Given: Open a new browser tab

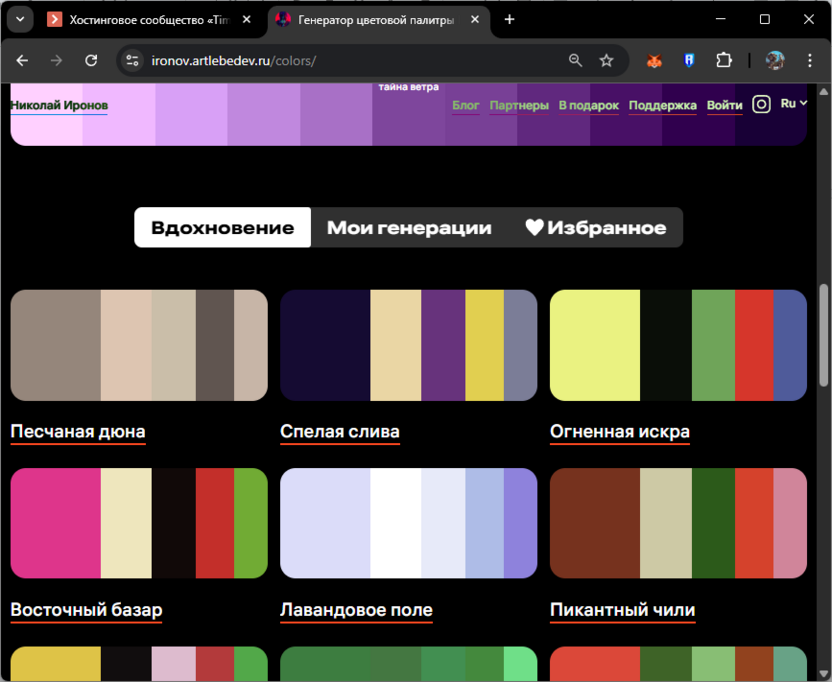Looking at the screenshot, I should pos(510,19).
